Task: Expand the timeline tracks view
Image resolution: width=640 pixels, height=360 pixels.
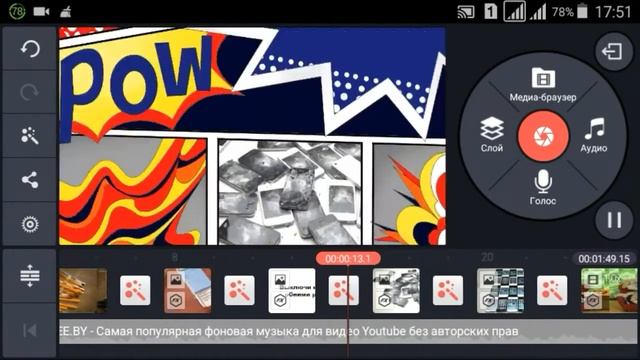Action: coord(30,276)
